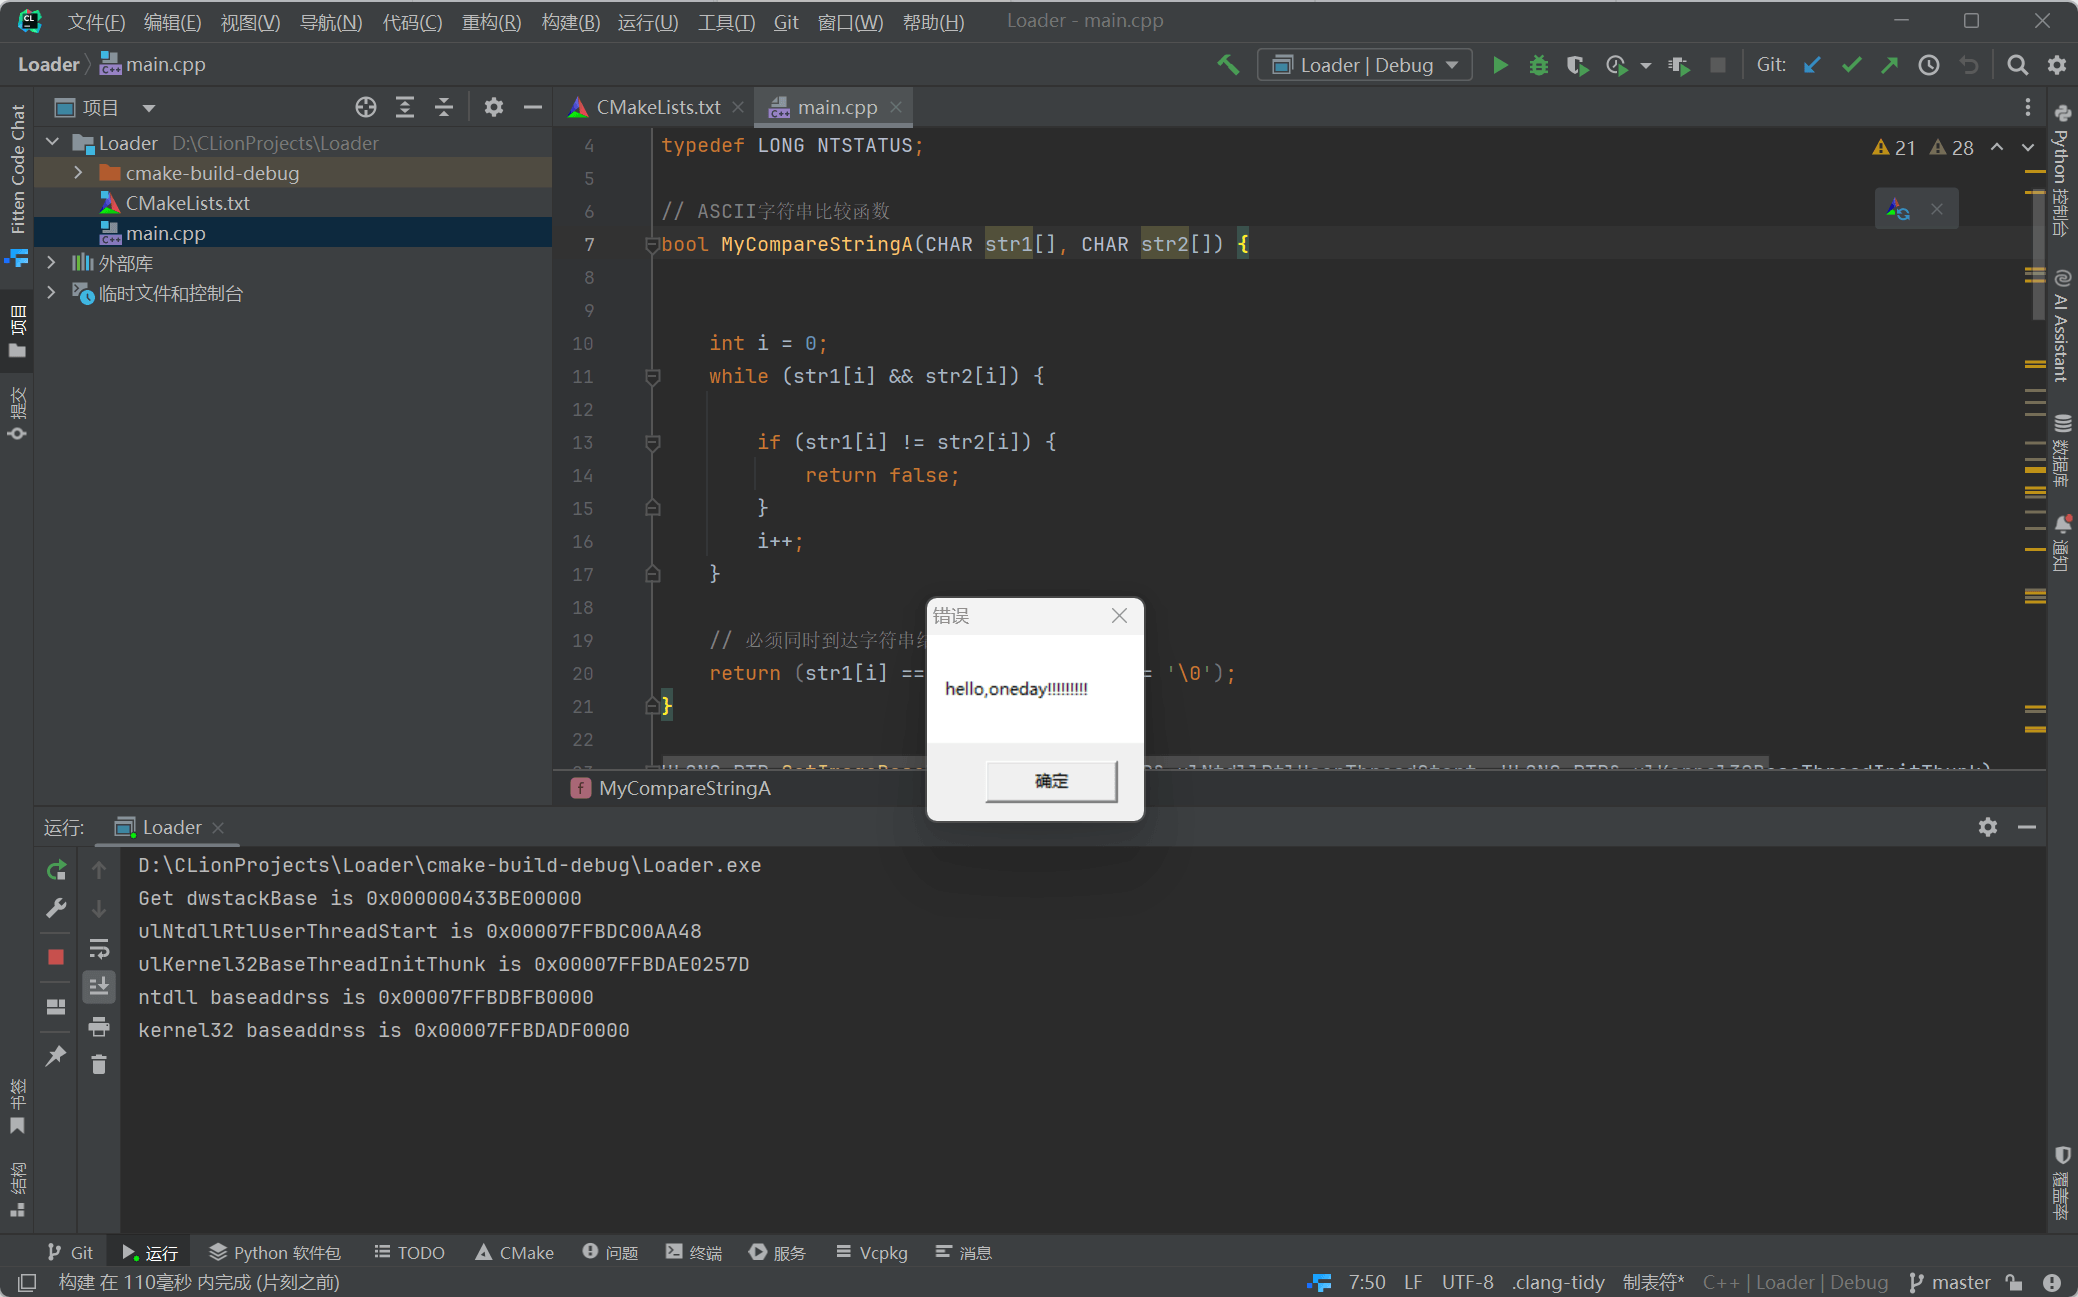The height and width of the screenshot is (1297, 2078).
Task: Click the Build hammer icon
Action: click(1228, 65)
